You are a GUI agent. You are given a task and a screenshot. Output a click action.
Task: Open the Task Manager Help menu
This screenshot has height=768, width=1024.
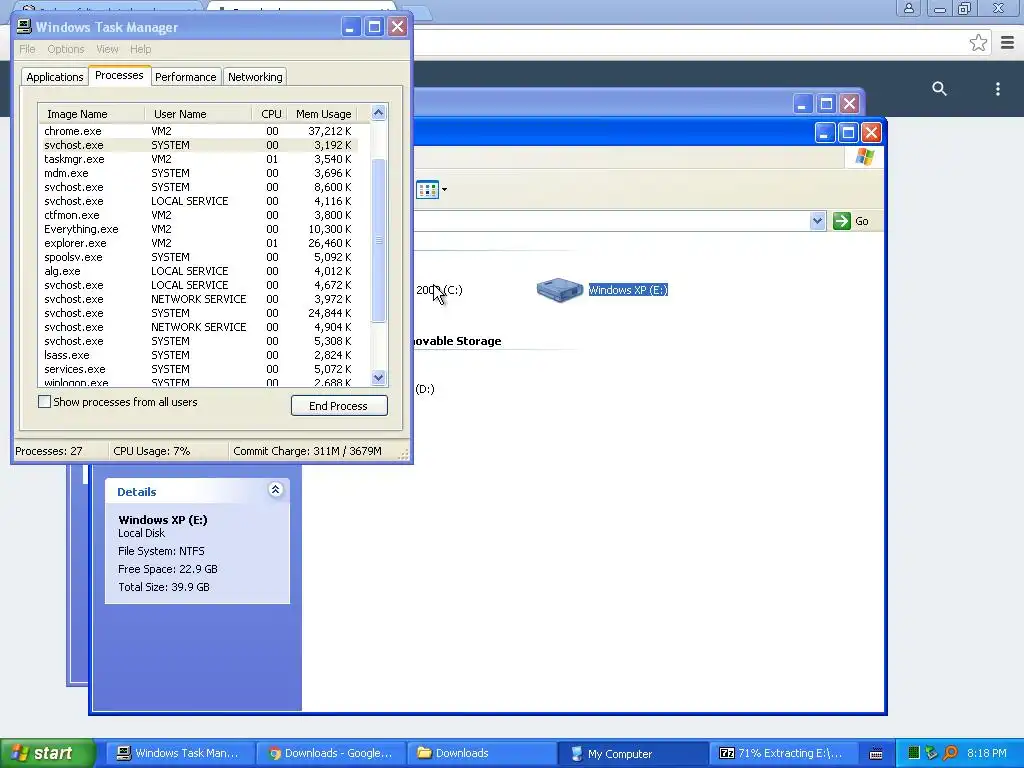pyautogui.click(x=140, y=49)
